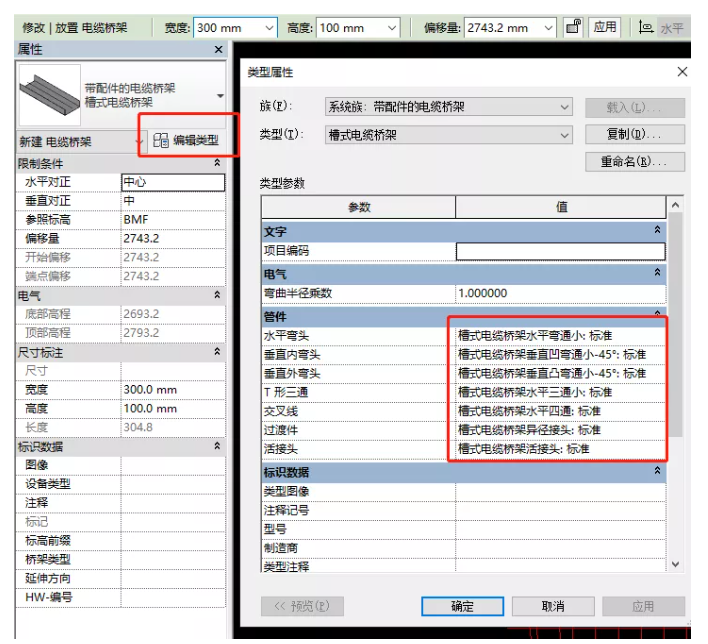
Task: Close the 属性 panel
Action: (x=219, y=49)
